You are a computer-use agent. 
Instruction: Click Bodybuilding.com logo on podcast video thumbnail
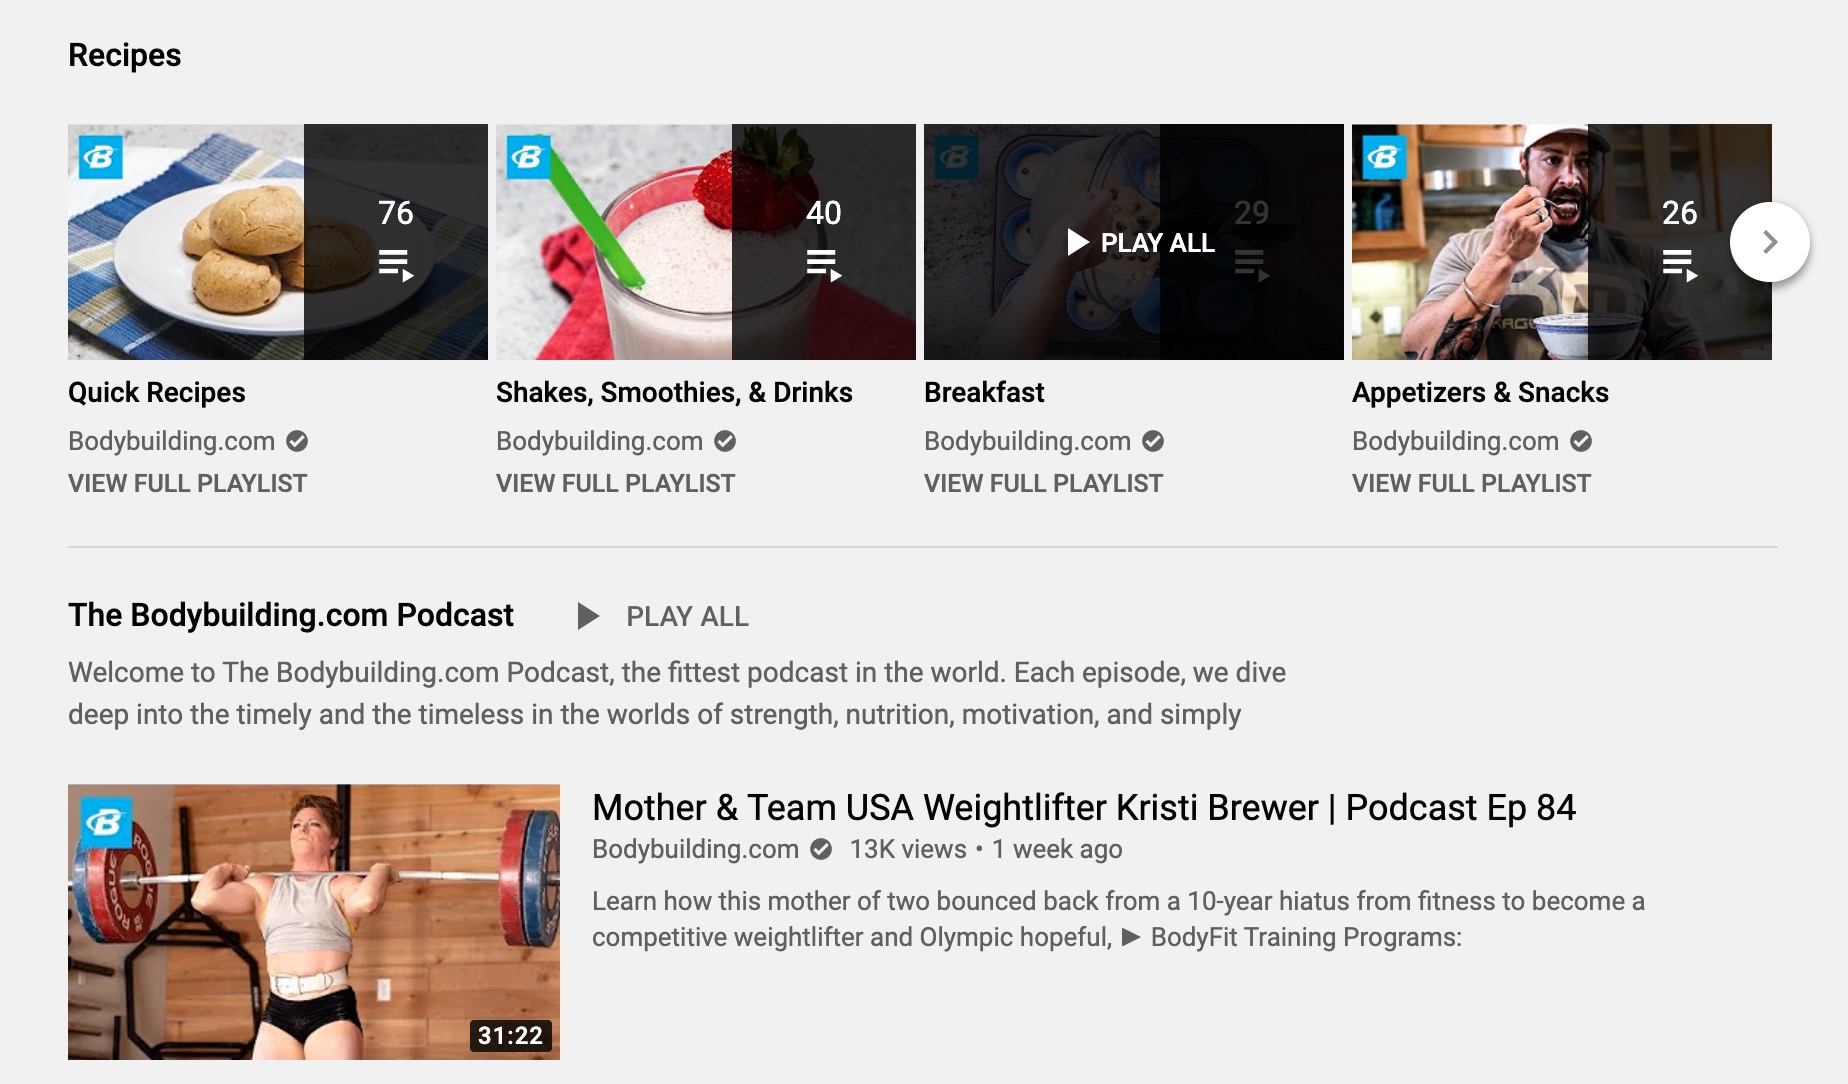[106, 822]
